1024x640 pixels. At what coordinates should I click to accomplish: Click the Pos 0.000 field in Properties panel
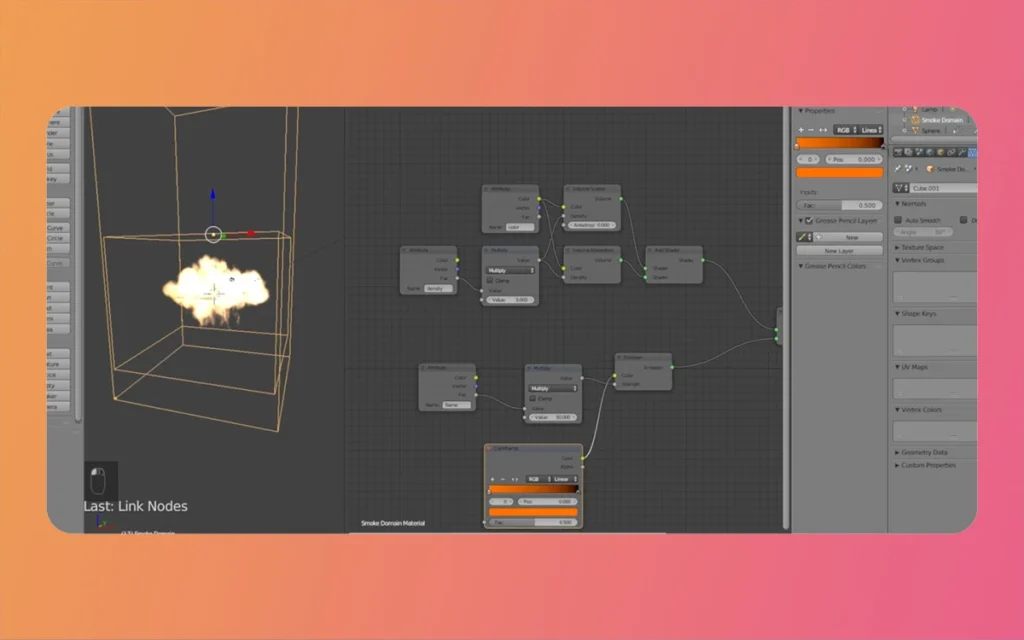coord(854,159)
